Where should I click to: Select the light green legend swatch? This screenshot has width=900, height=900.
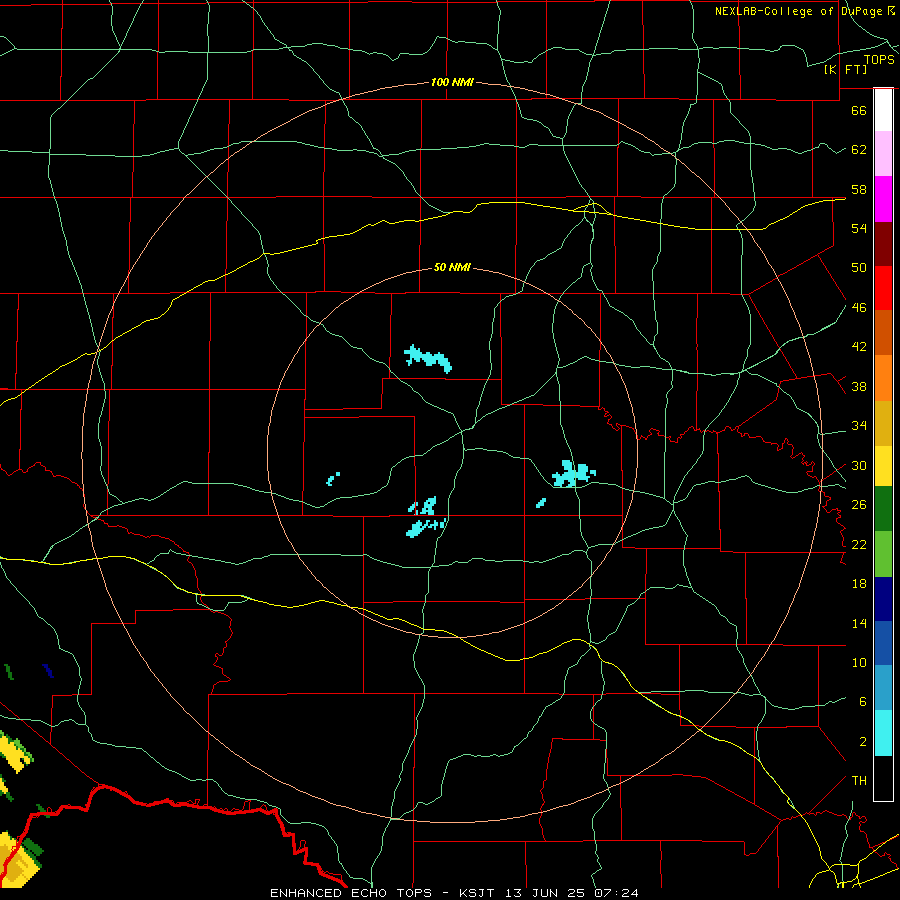point(883,554)
